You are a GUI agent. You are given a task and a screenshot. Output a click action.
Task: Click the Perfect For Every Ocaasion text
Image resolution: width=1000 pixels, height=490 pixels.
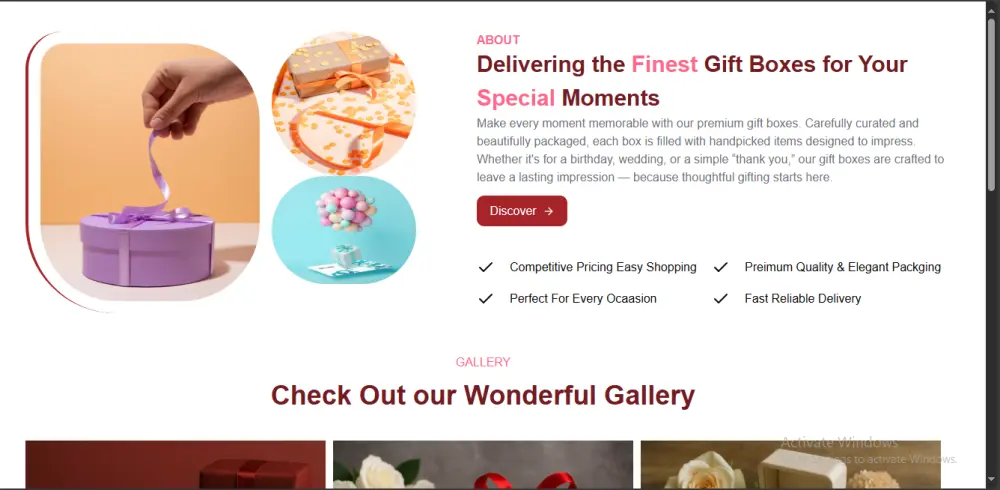coord(583,298)
